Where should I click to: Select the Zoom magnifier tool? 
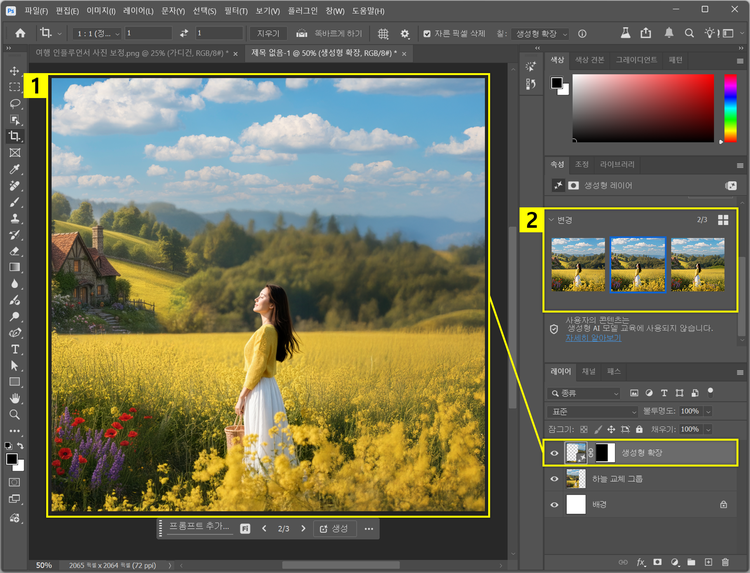15,414
